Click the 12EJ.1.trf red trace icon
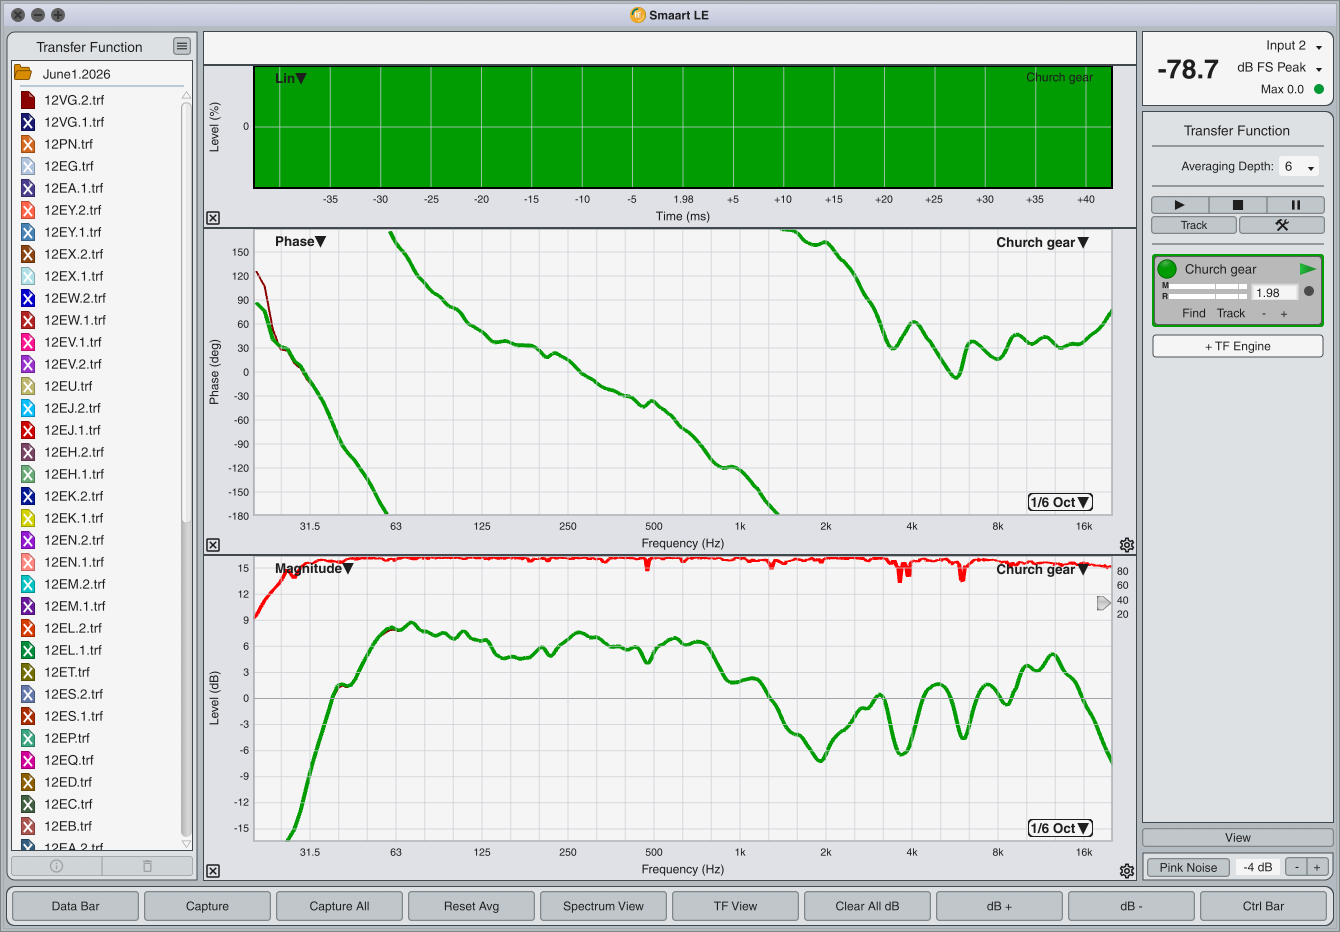This screenshot has width=1340, height=932. [28, 430]
